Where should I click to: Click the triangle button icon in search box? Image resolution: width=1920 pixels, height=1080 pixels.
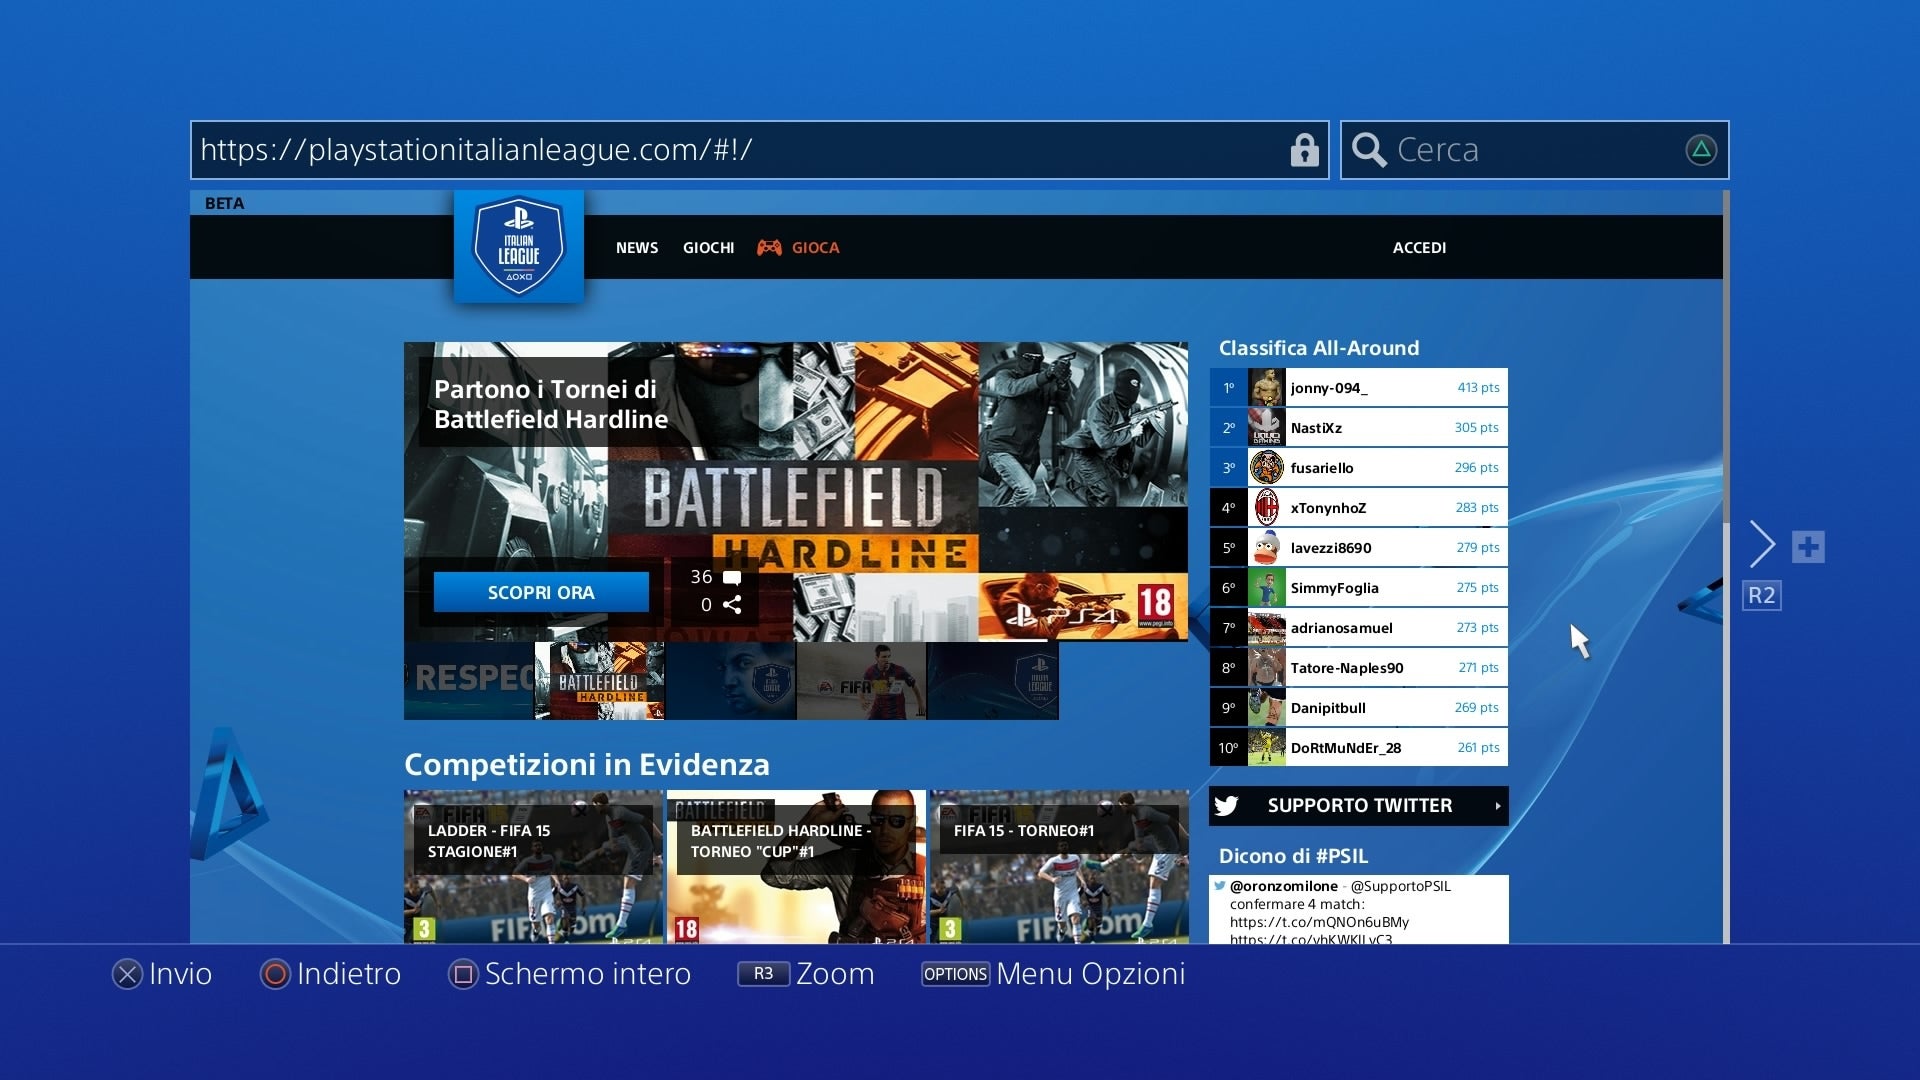(x=1701, y=150)
